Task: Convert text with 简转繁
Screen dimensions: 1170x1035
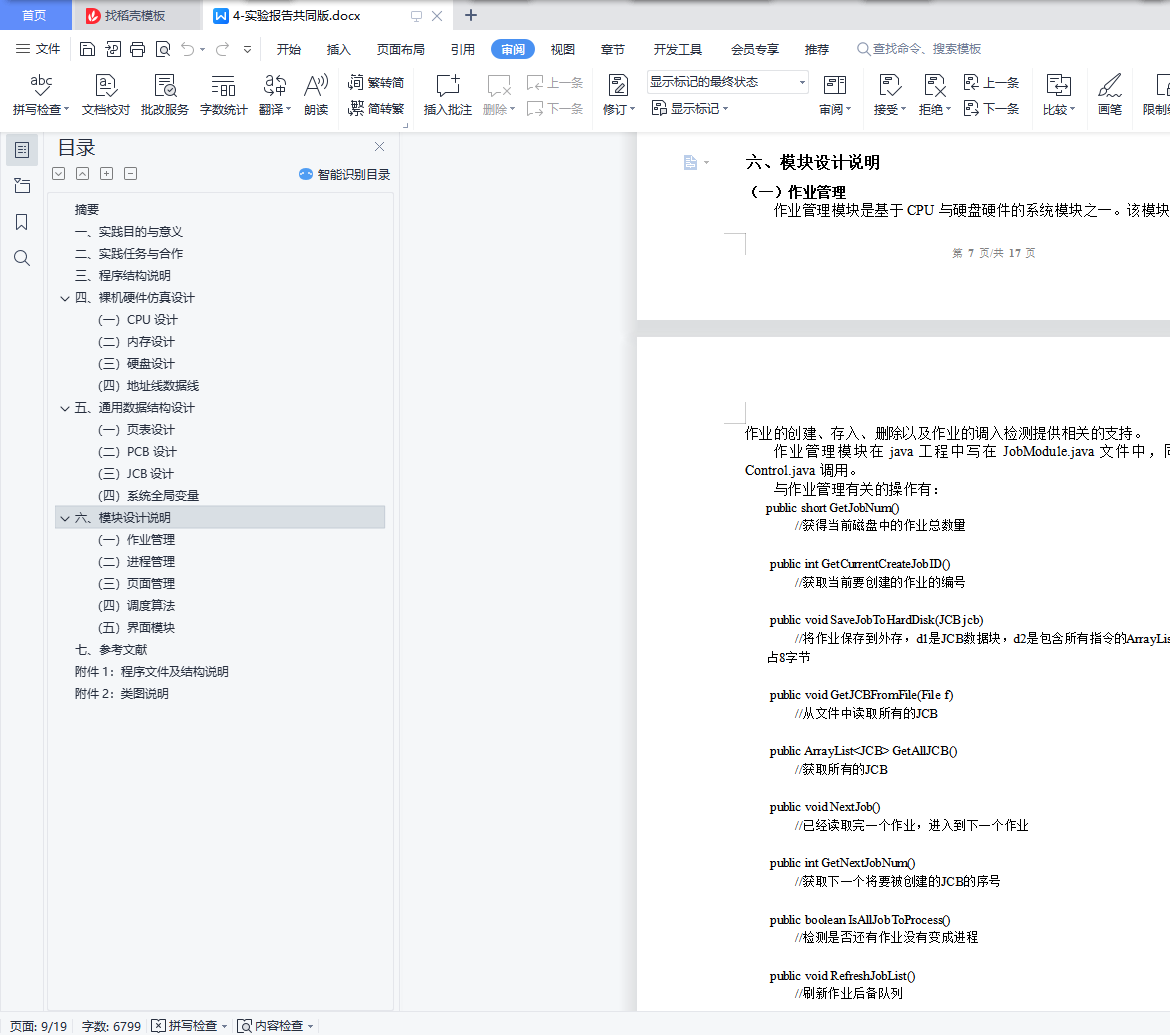Action: (x=375, y=108)
